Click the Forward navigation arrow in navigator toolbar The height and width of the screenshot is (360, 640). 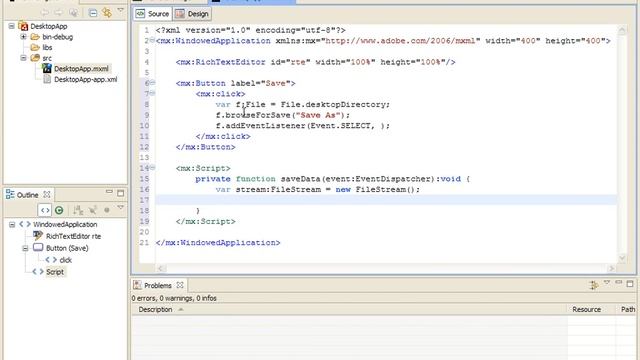click(x=58, y=13)
